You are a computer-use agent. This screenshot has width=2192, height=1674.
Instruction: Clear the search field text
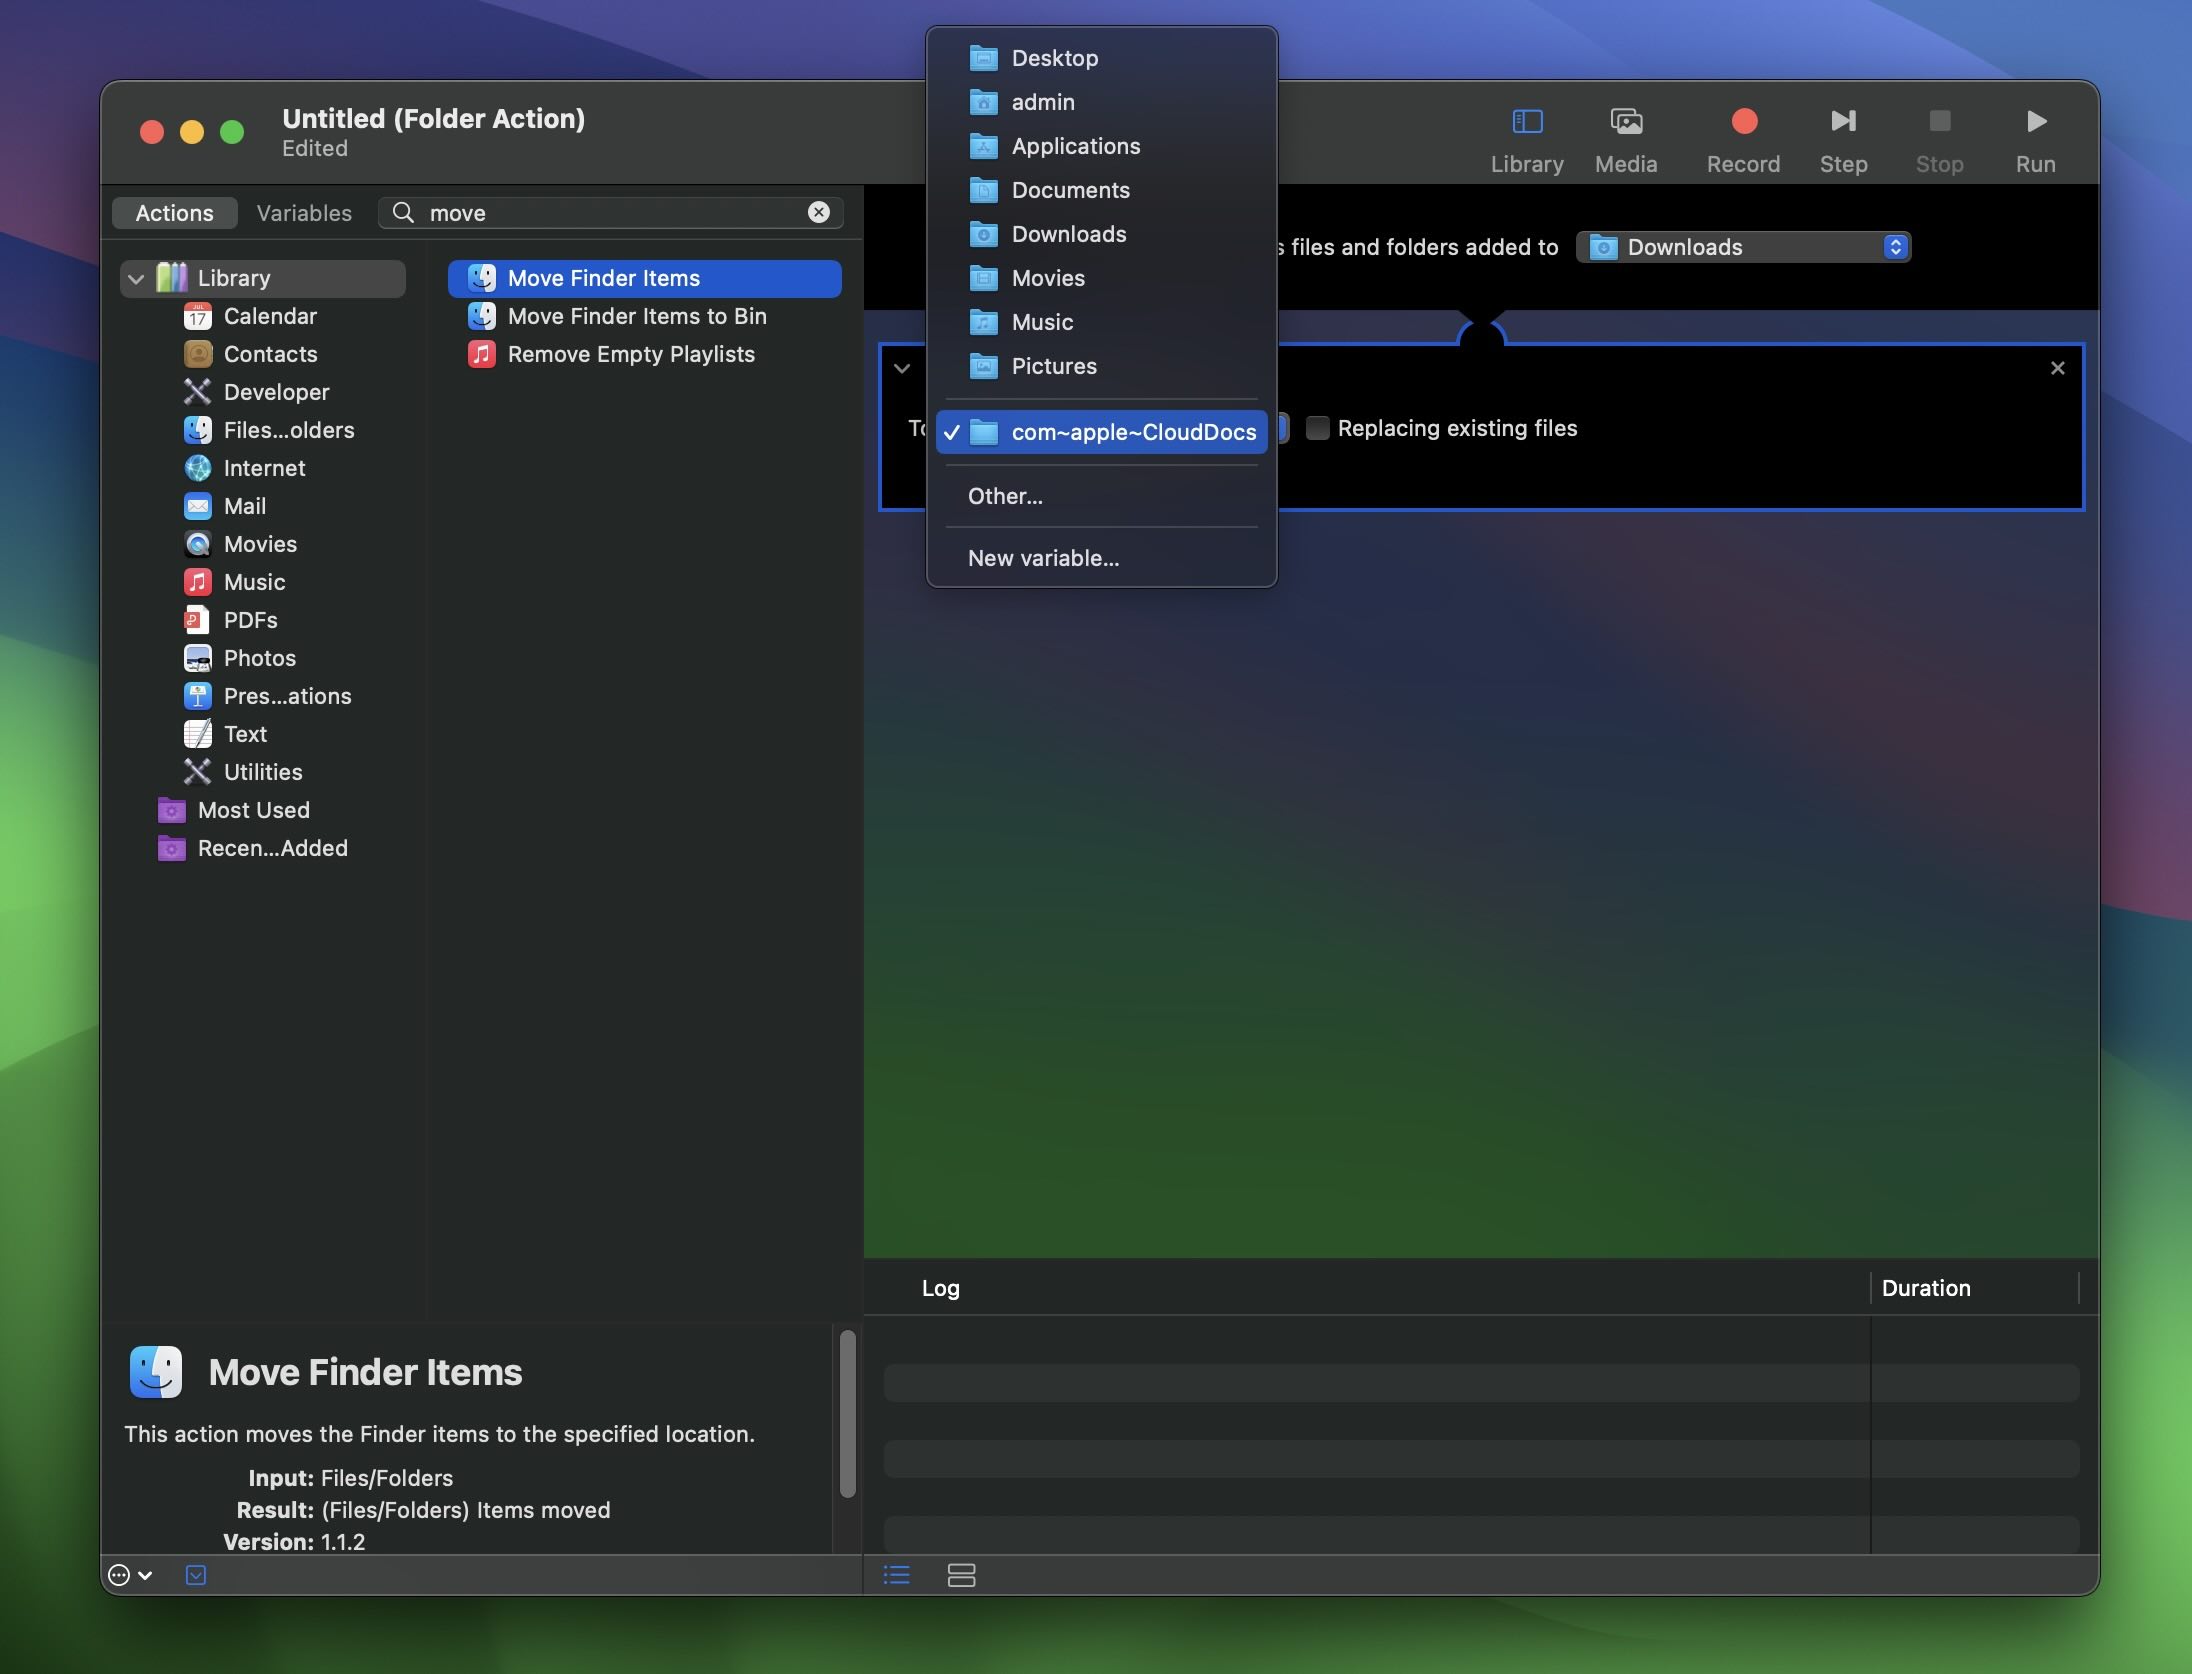[x=818, y=212]
